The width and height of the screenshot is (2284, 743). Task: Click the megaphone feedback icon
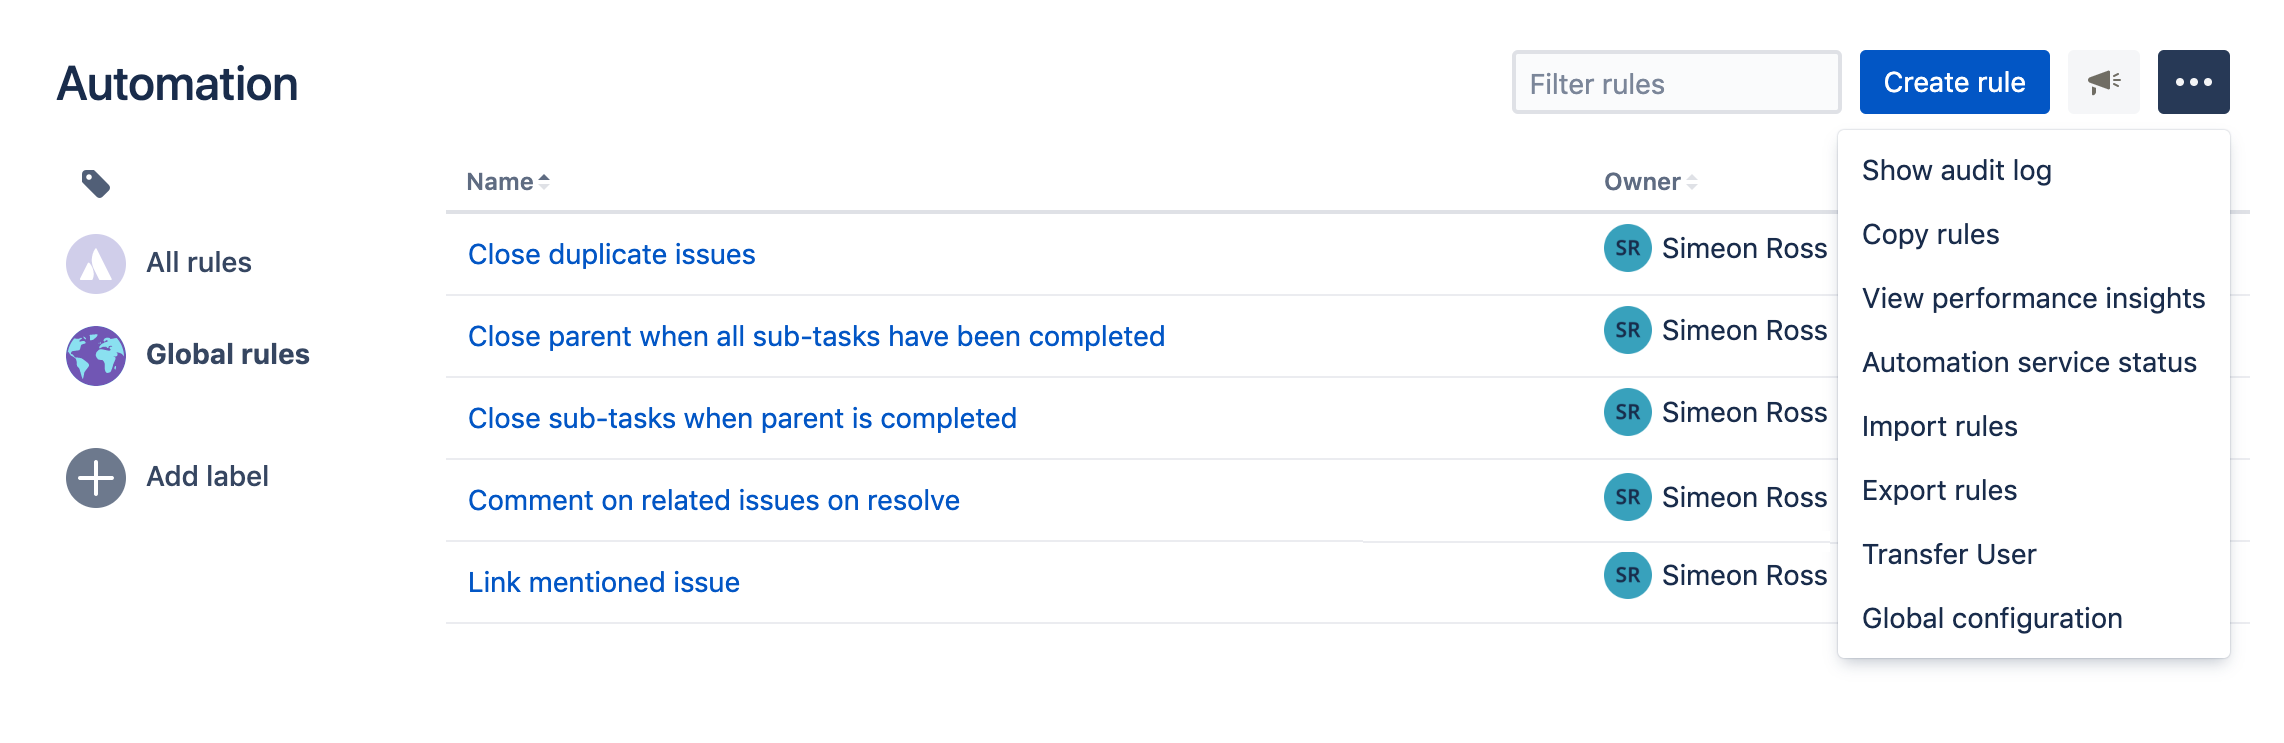(x=2103, y=82)
